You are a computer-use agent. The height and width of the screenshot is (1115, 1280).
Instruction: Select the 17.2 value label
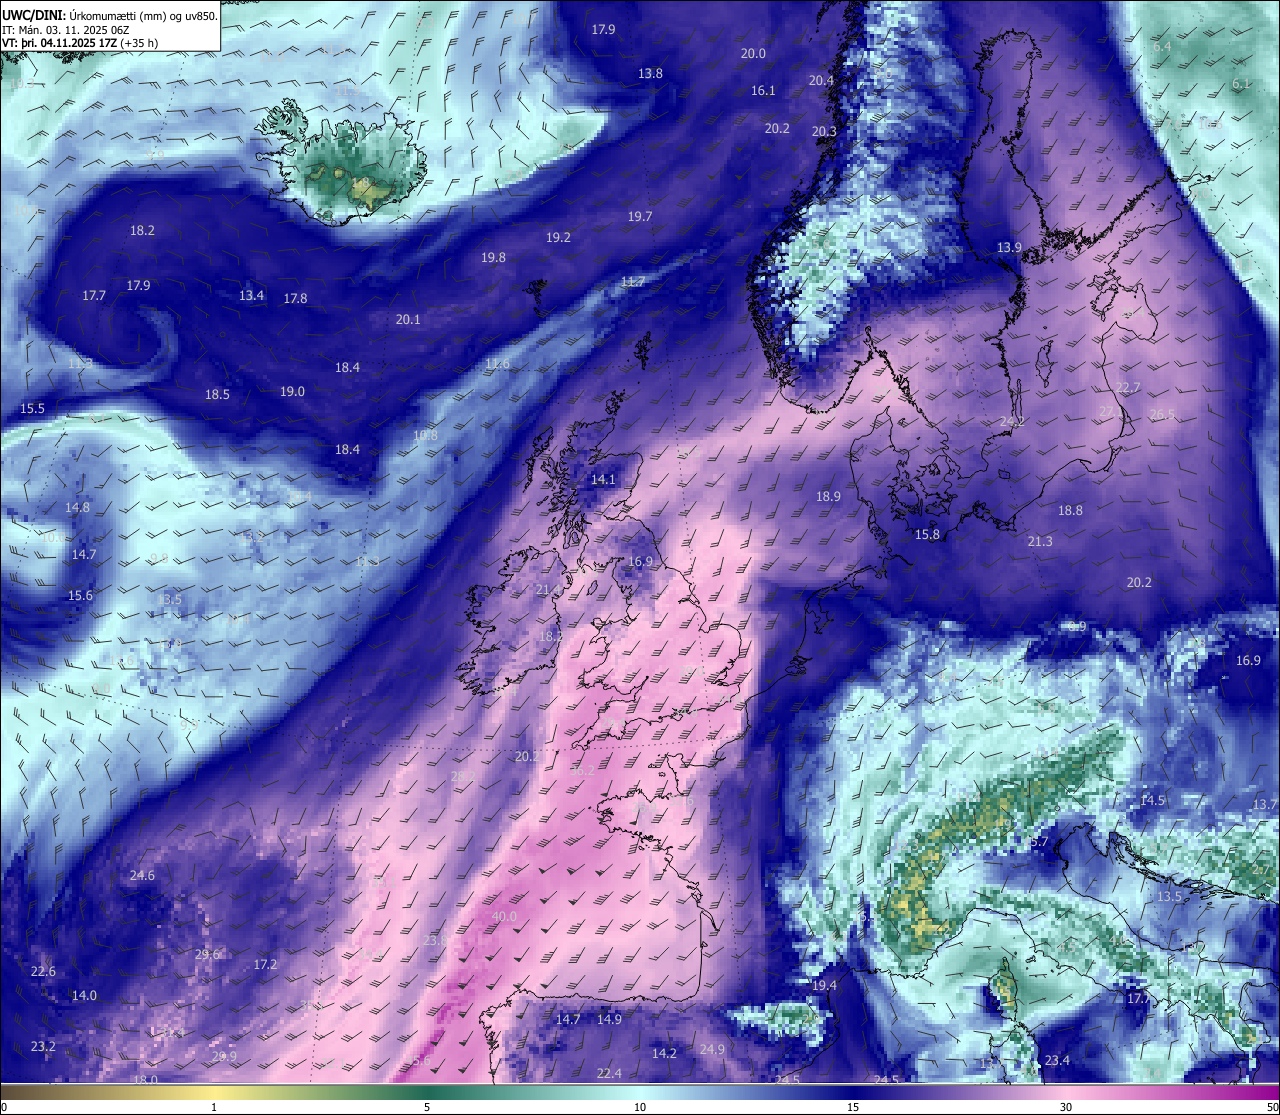point(265,965)
